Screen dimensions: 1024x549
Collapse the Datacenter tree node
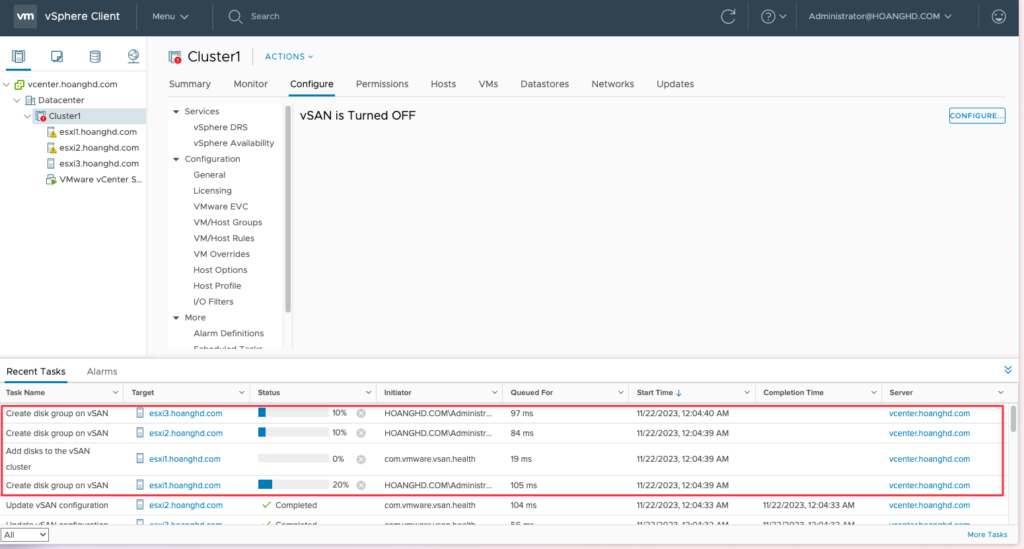pyautogui.click(x=17, y=100)
